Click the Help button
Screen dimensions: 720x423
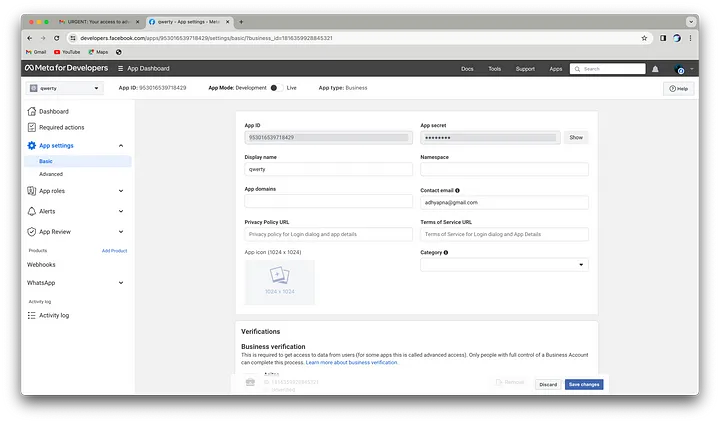coord(678,89)
